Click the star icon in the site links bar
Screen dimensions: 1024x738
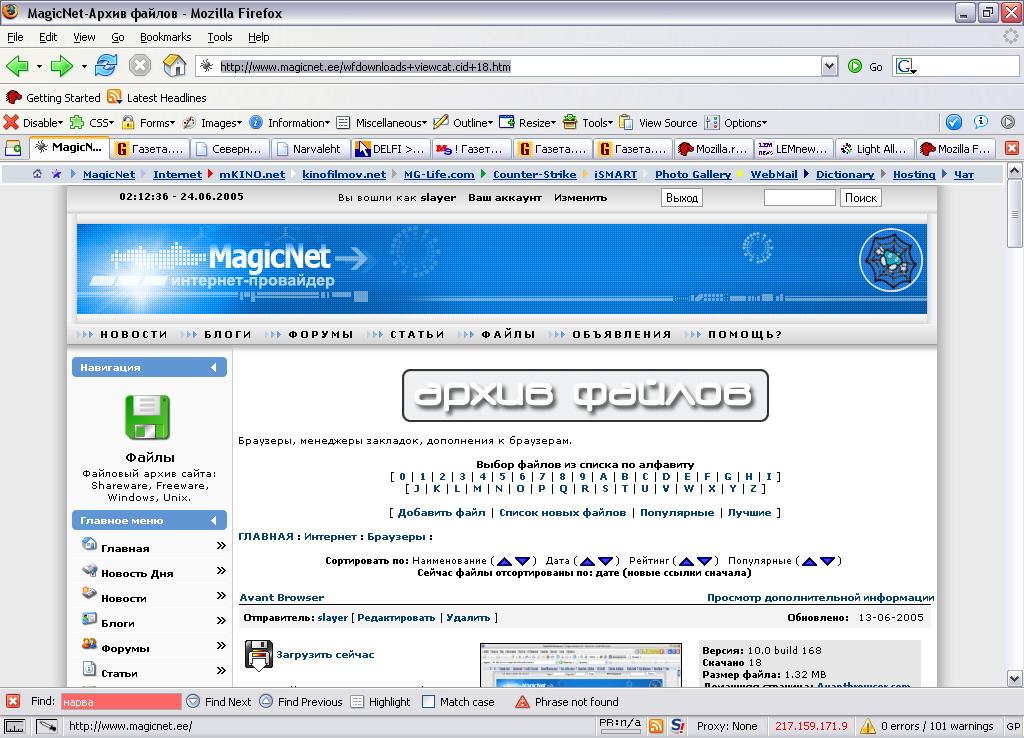click(57, 174)
